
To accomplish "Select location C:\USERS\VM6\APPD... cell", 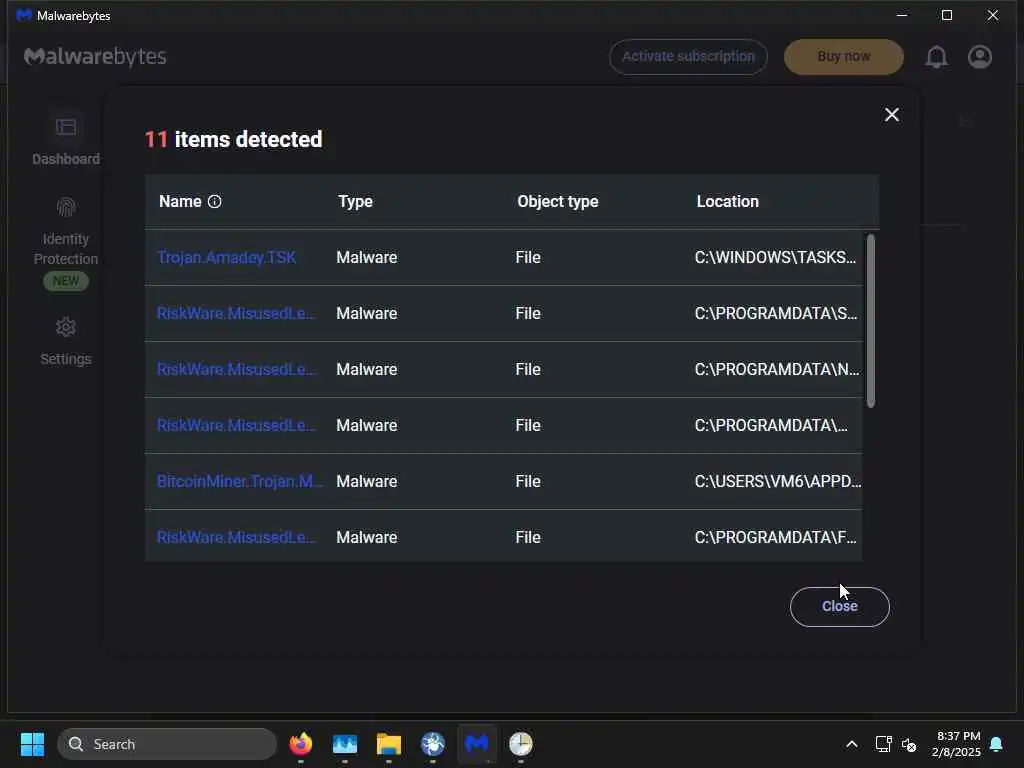I will click(778, 481).
